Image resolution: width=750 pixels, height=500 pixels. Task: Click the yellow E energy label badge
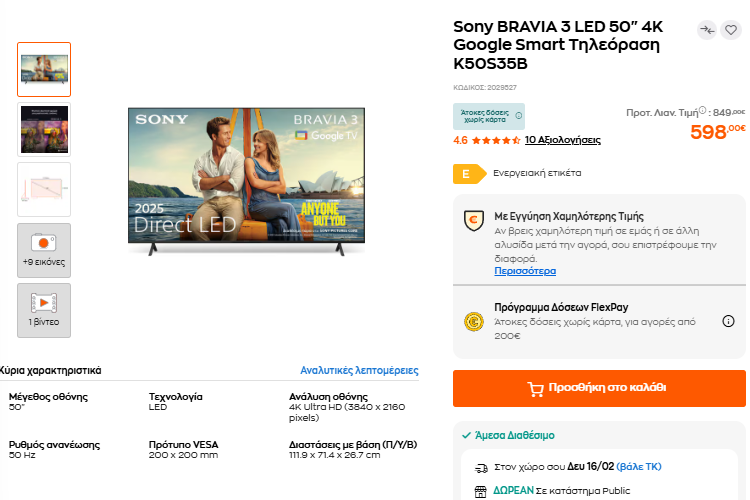(x=466, y=173)
